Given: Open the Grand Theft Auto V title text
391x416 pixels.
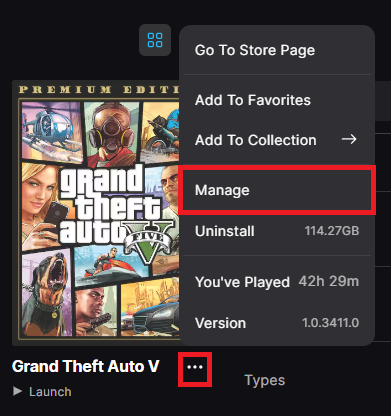Looking at the screenshot, I should click(86, 366).
